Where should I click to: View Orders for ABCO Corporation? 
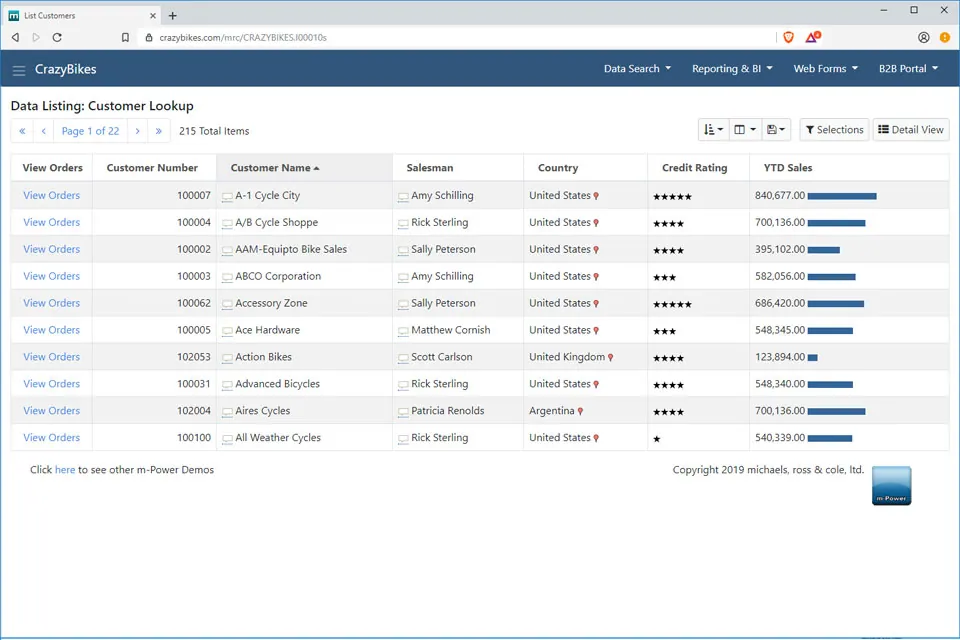tap(51, 276)
